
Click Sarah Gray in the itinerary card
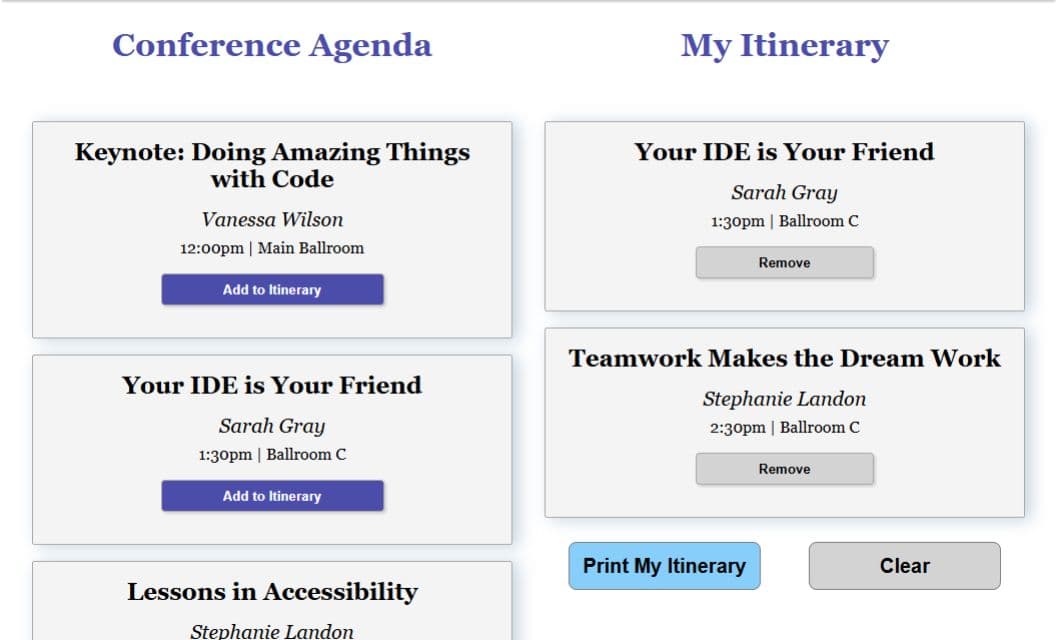[x=785, y=193]
